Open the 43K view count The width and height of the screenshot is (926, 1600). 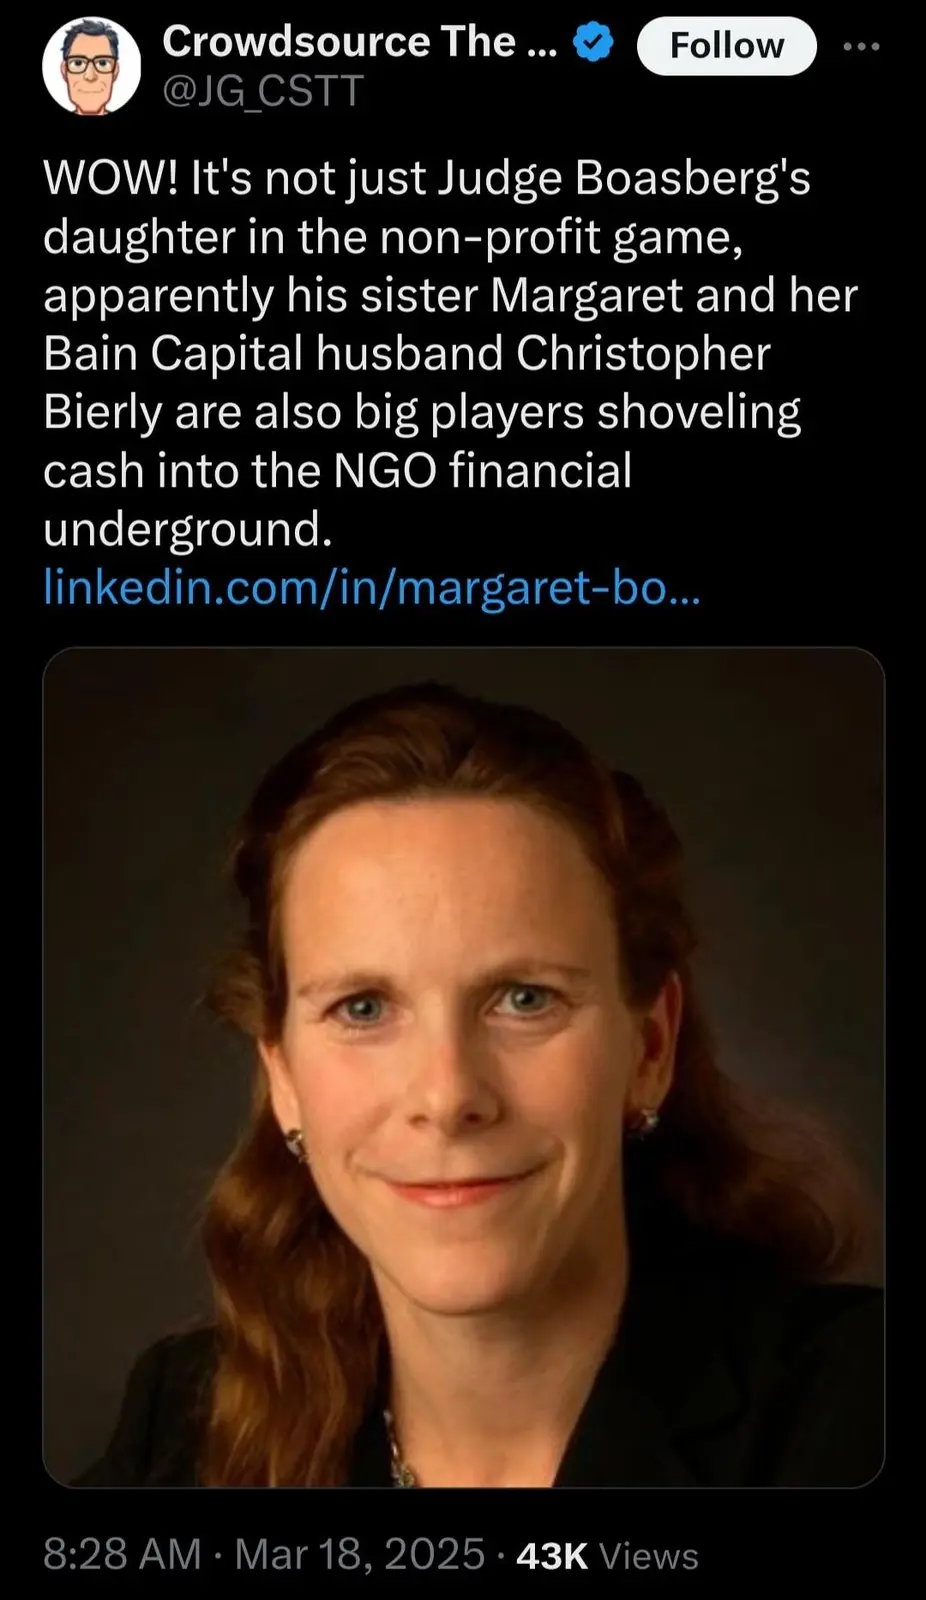552,1555
